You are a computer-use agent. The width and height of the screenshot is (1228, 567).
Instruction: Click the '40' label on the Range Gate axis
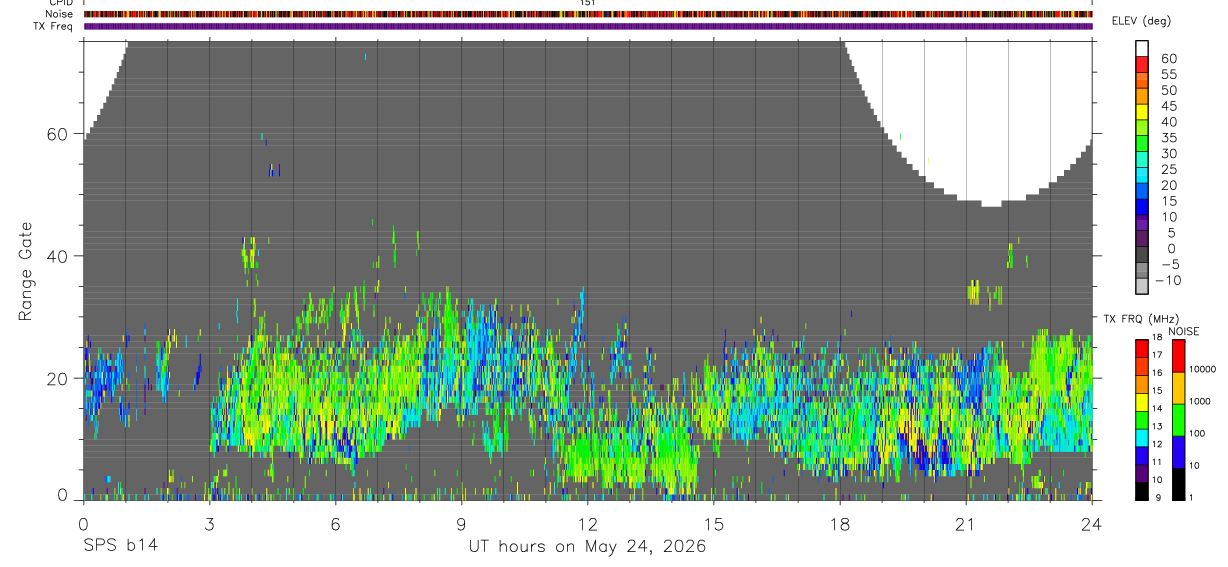point(57,256)
